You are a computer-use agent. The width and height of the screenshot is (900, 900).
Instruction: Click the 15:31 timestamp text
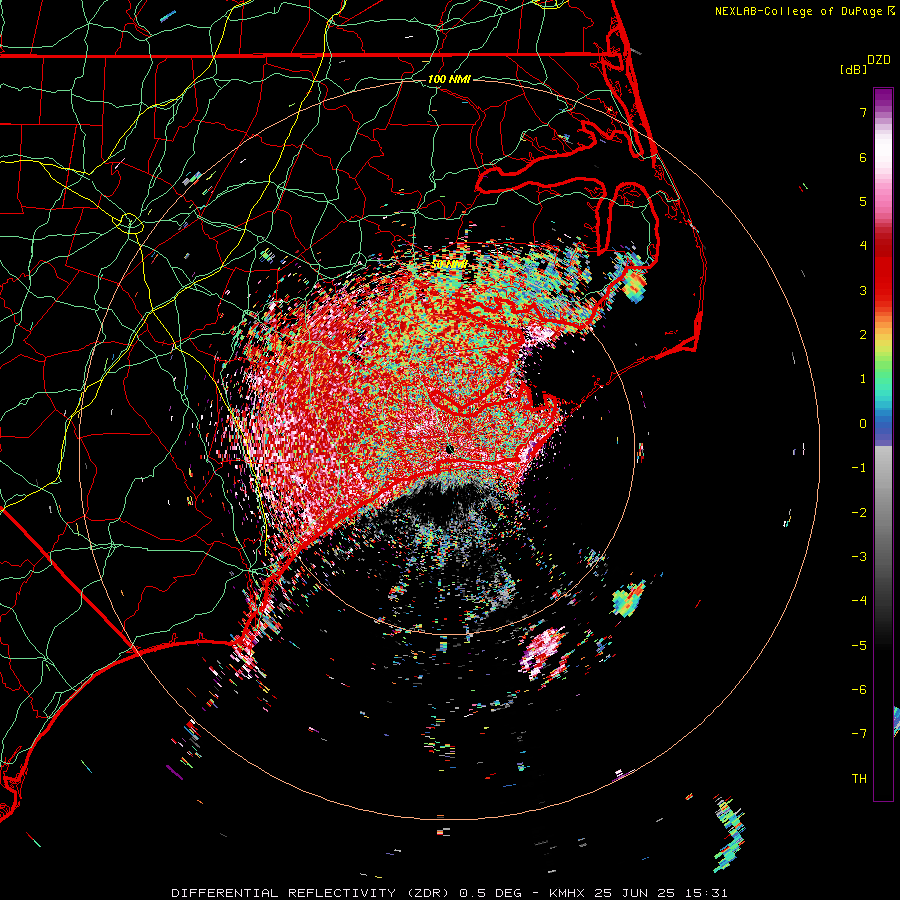[707, 893]
